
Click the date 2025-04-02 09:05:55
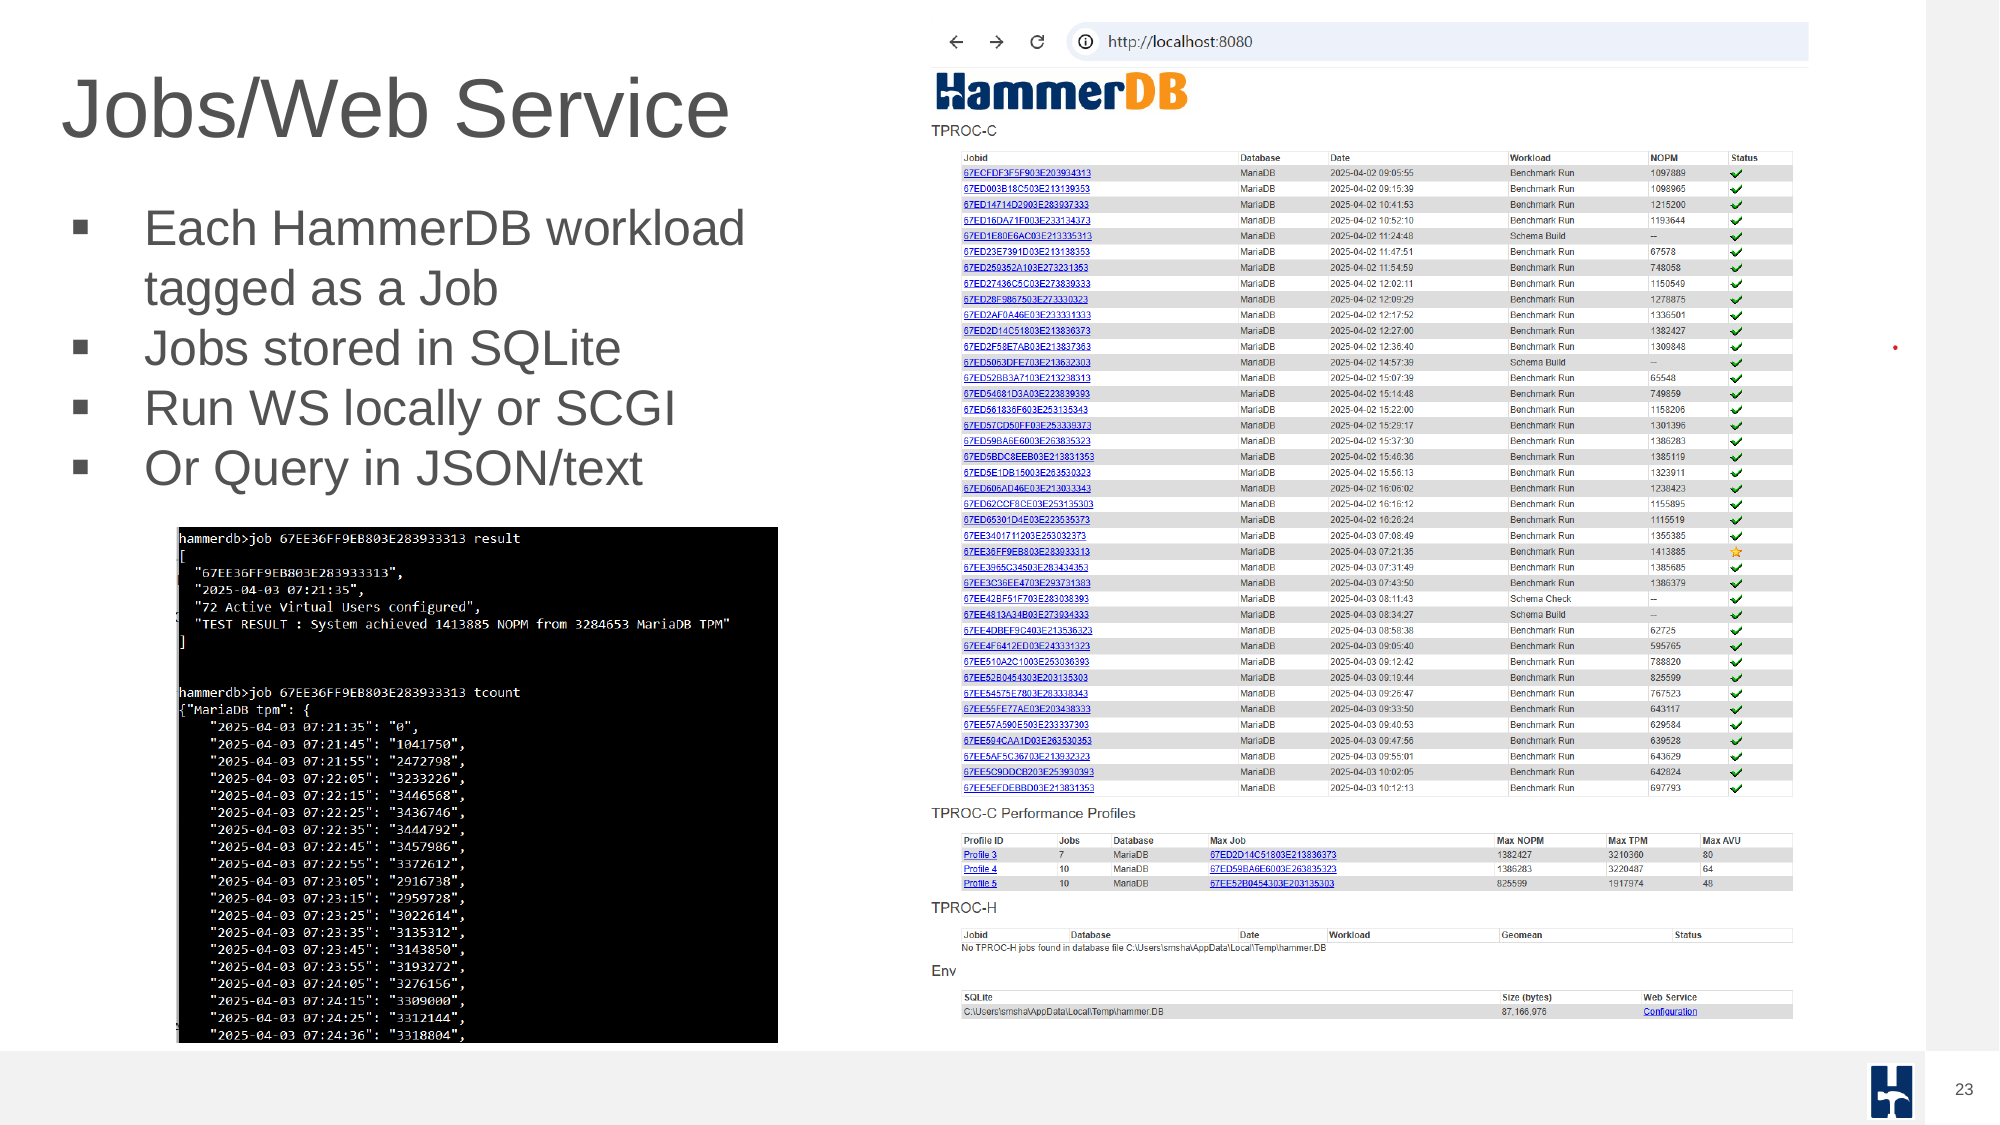click(1371, 173)
